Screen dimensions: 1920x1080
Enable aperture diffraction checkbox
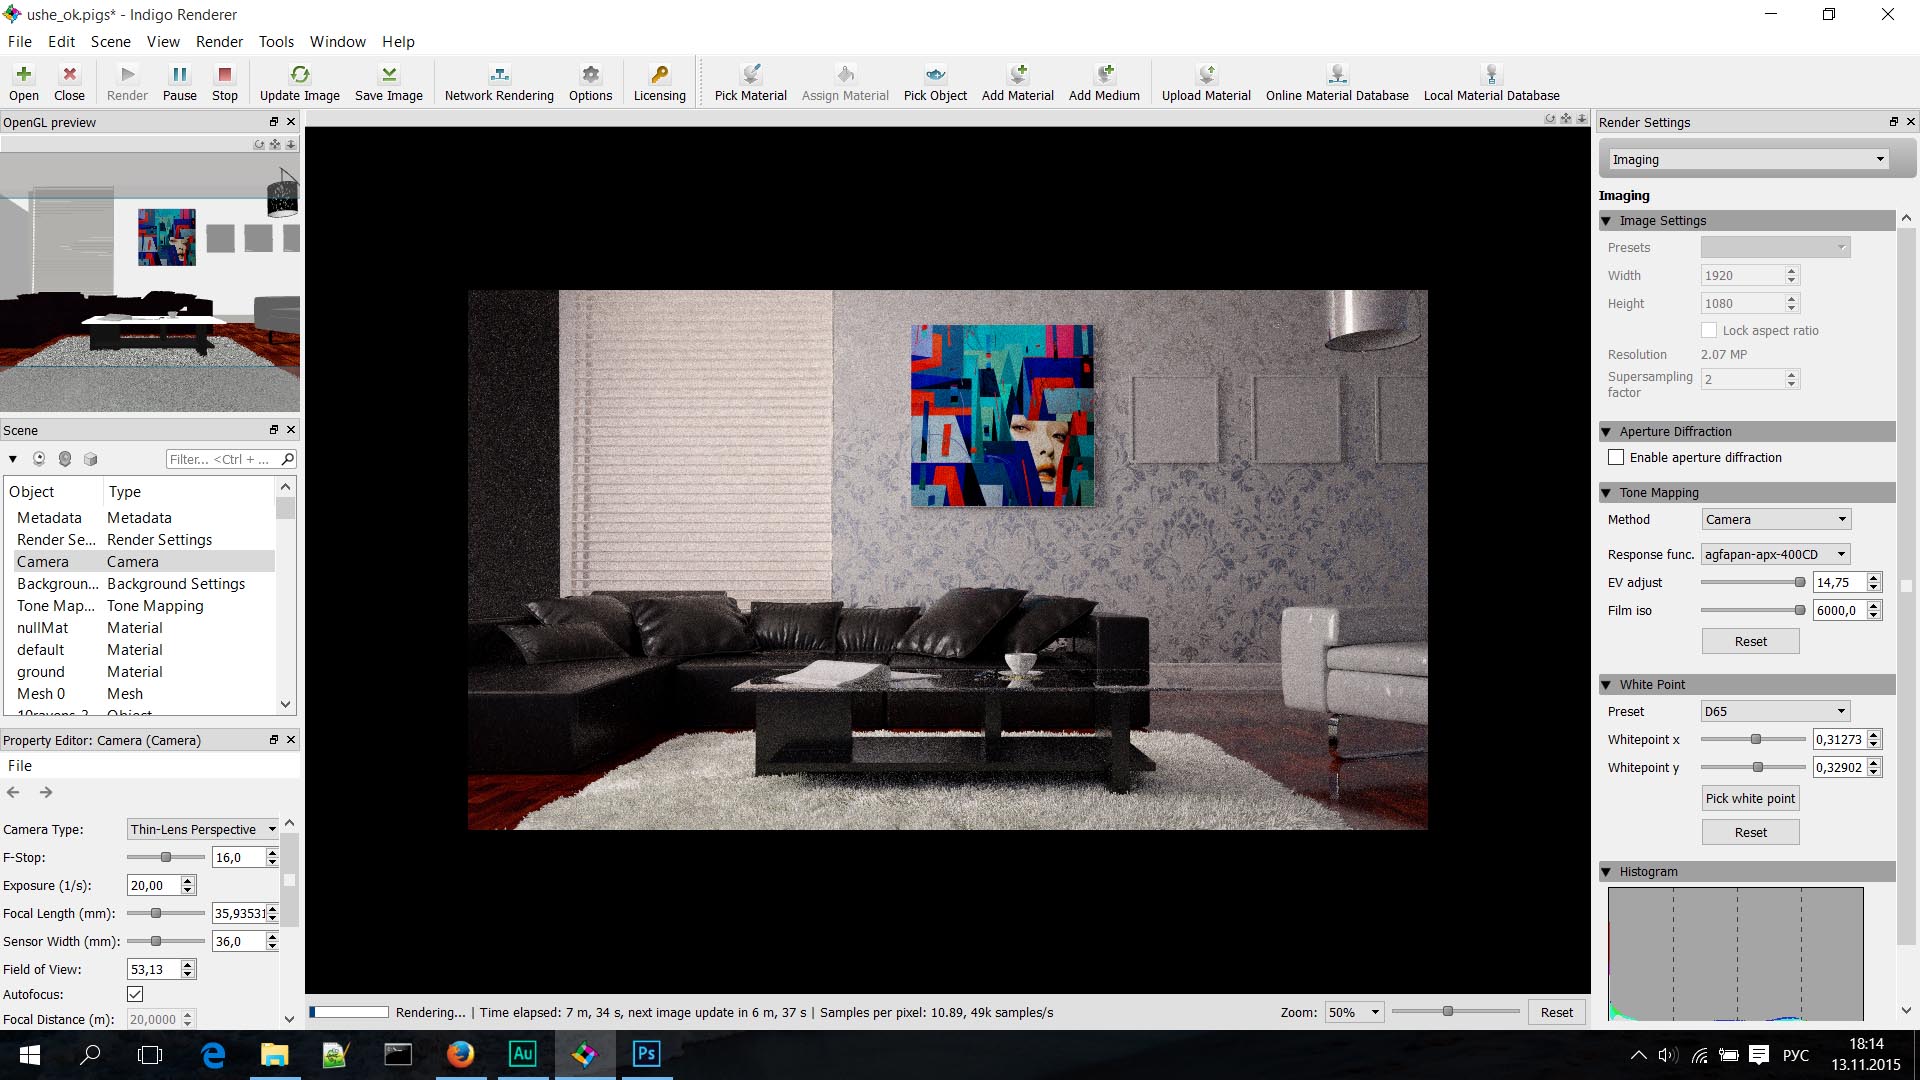click(1616, 457)
